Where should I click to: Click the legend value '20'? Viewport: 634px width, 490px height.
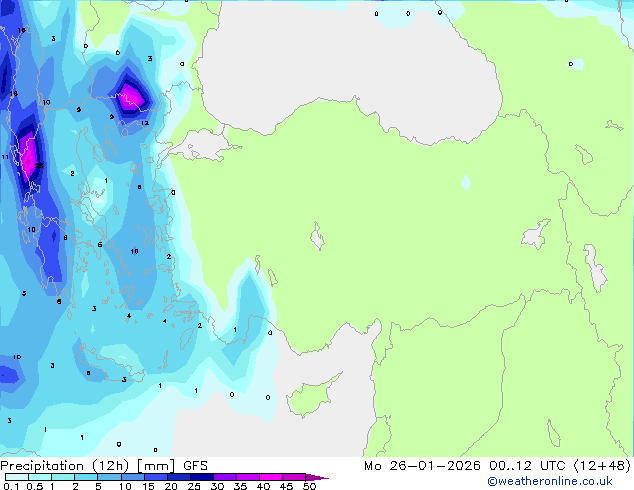[171, 486]
